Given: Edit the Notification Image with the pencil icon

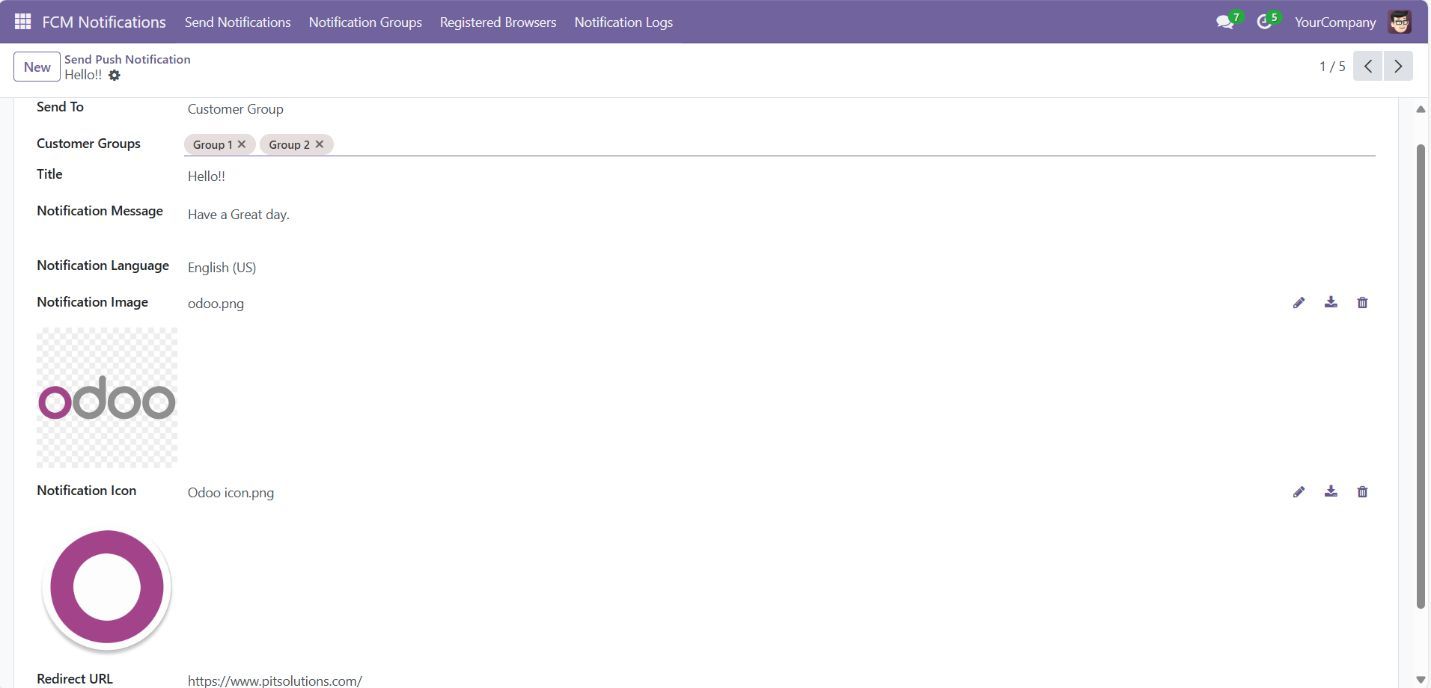Looking at the screenshot, I should (1298, 302).
